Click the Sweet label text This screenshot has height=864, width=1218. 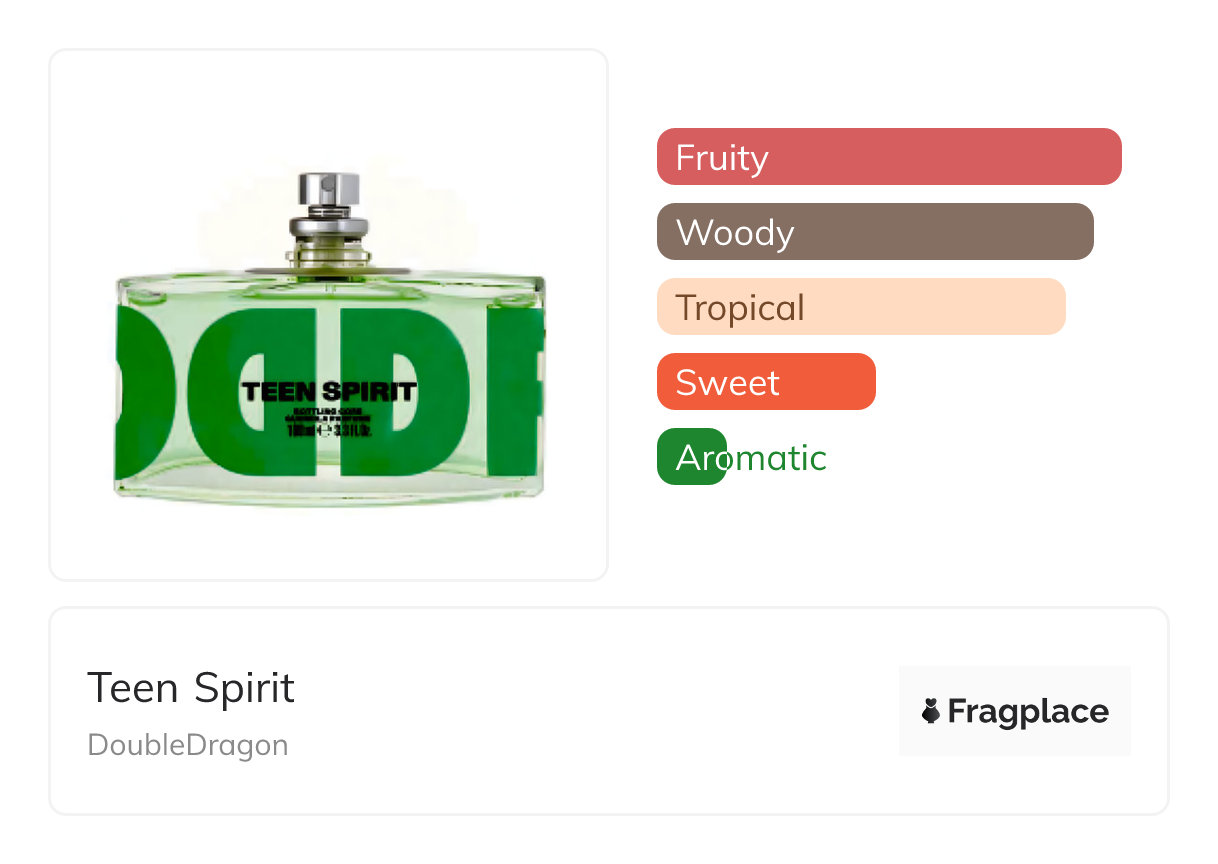coord(728,382)
